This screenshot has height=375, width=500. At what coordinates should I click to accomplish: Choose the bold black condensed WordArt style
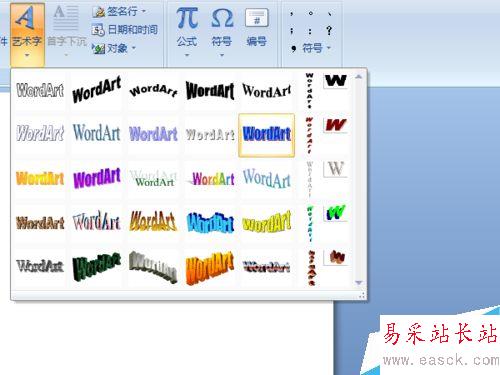210,90
